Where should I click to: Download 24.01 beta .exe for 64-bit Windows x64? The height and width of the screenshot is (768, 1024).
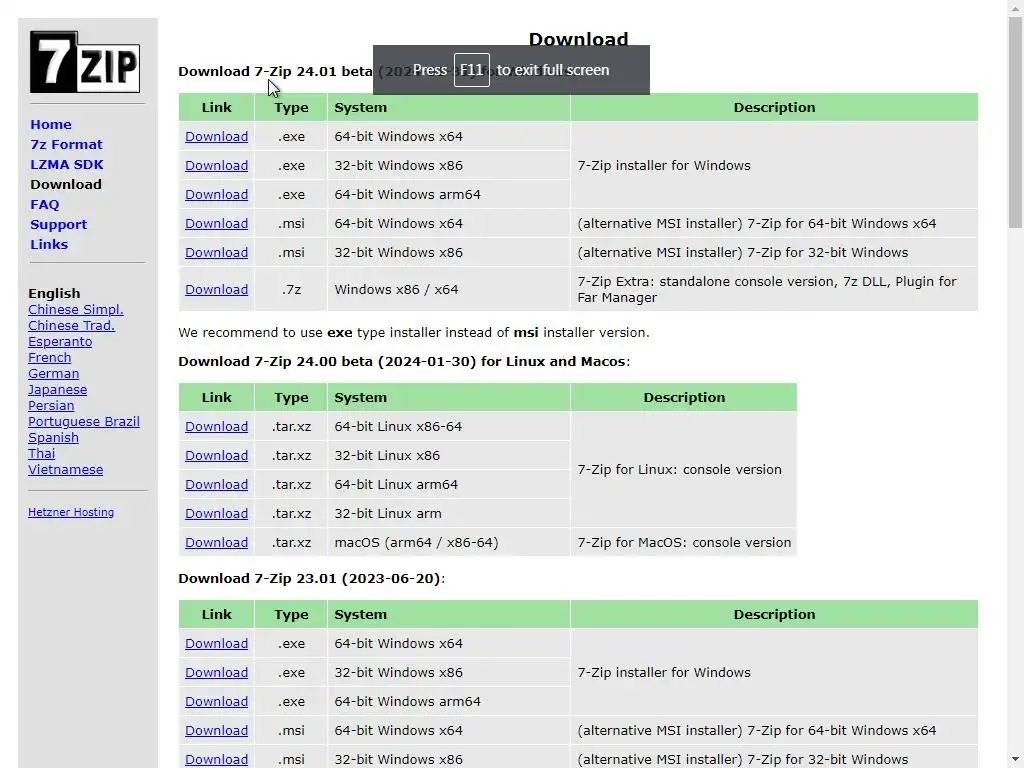click(216, 136)
